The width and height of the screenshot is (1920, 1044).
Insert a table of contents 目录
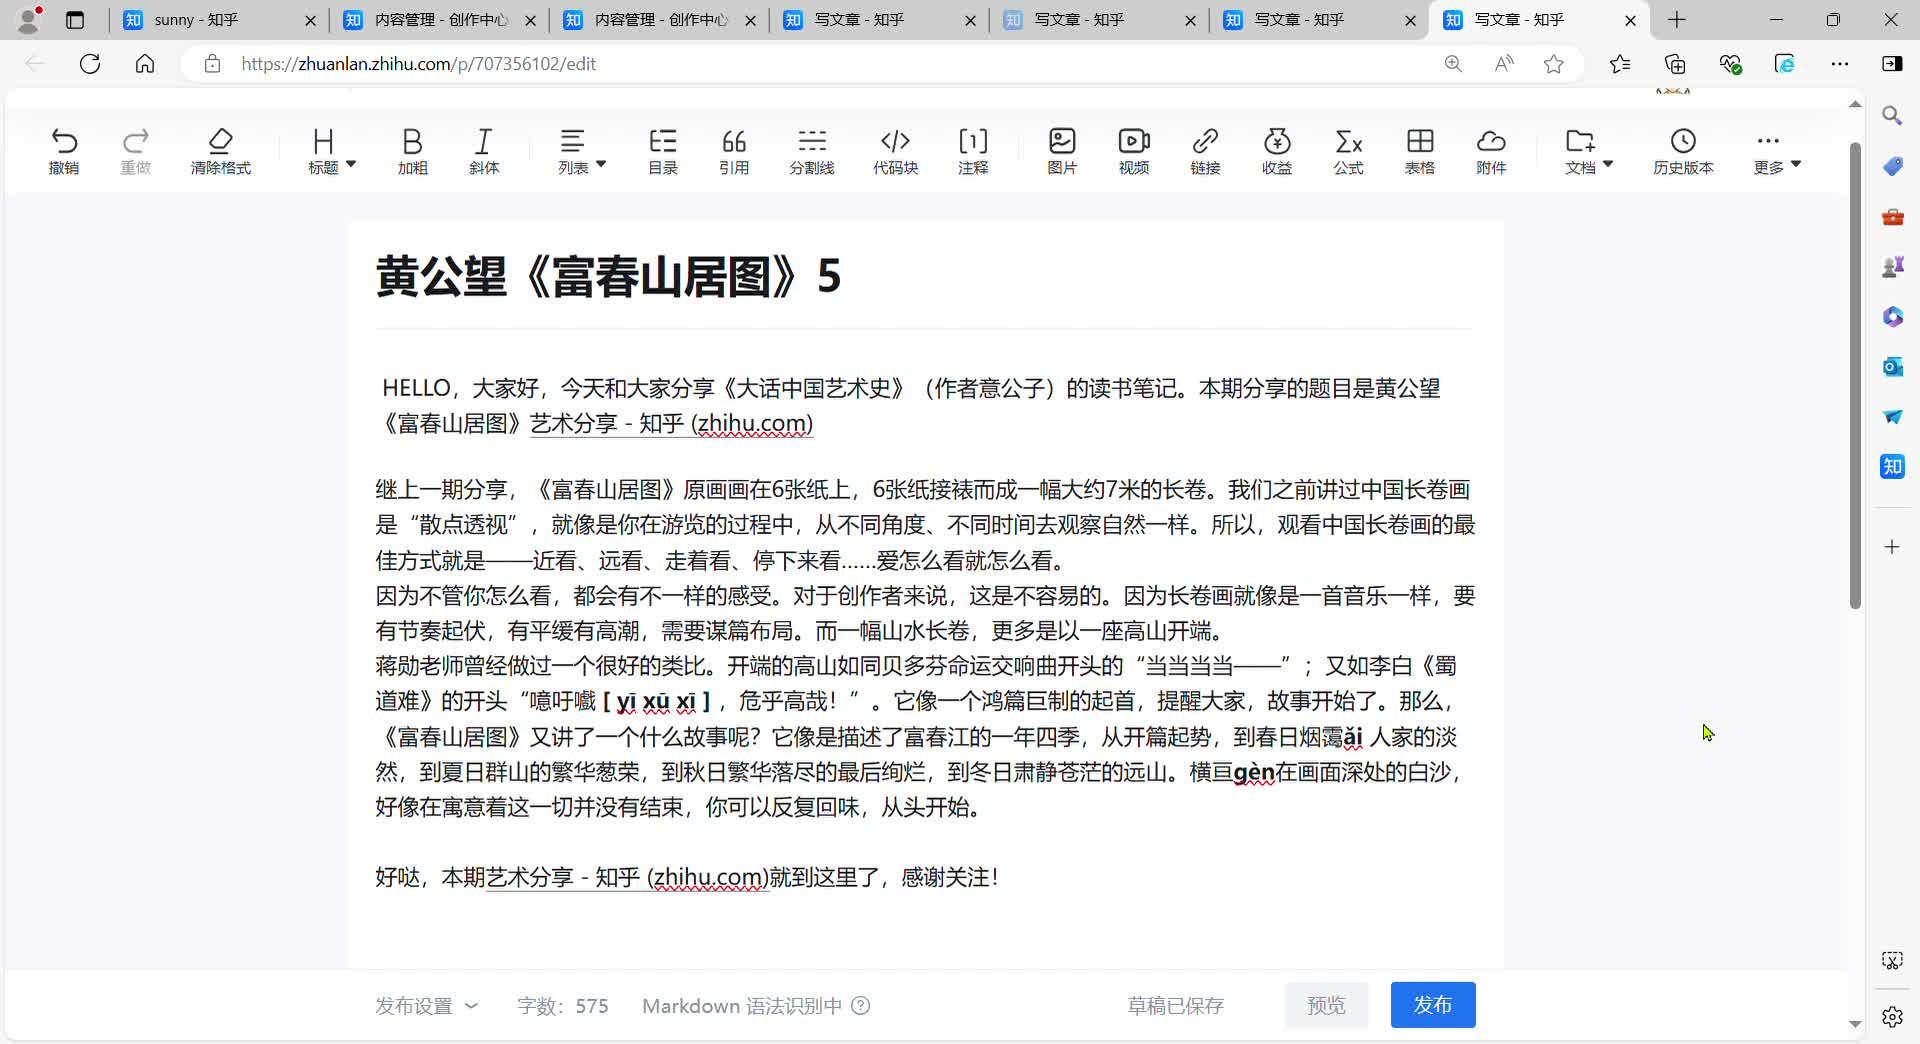662,152
